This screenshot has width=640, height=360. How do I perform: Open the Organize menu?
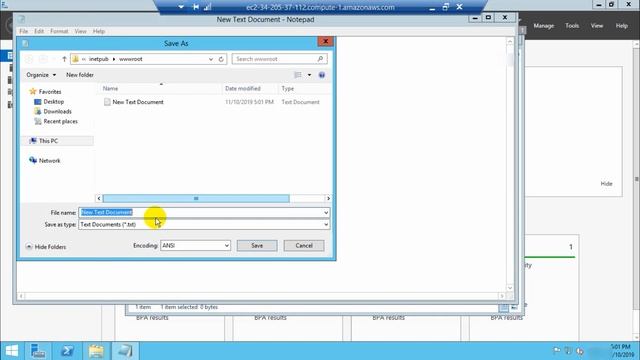[x=41, y=75]
